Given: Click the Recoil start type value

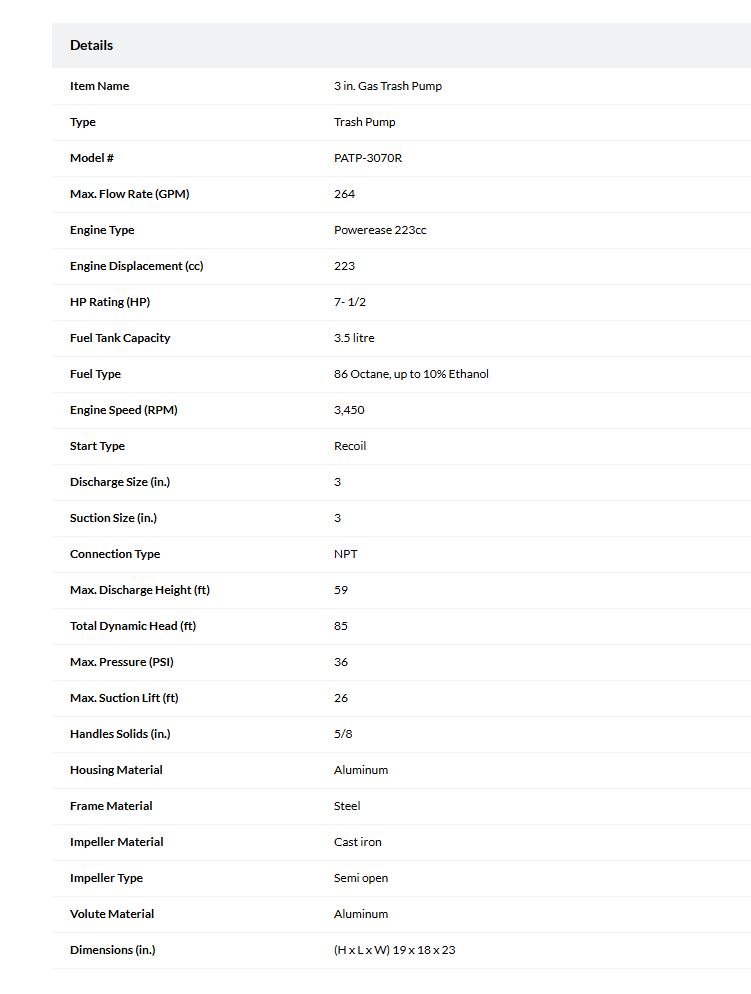Looking at the screenshot, I should point(350,446).
